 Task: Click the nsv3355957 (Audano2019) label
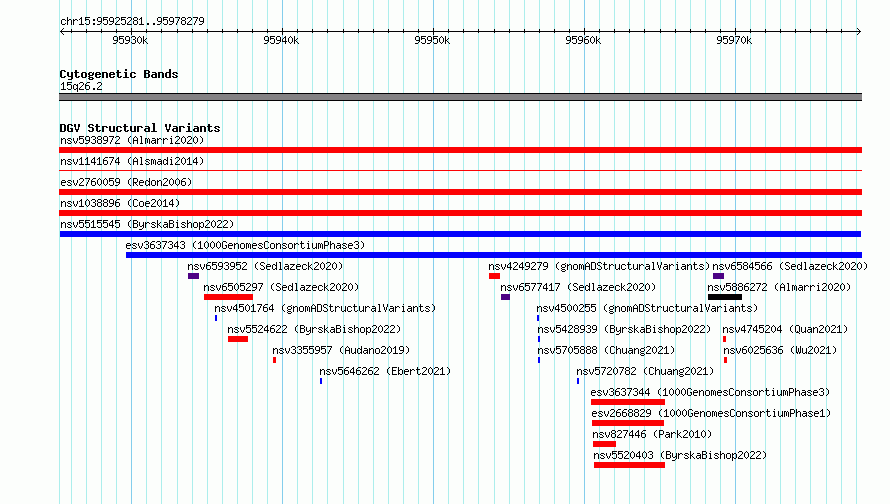click(341, 350)
